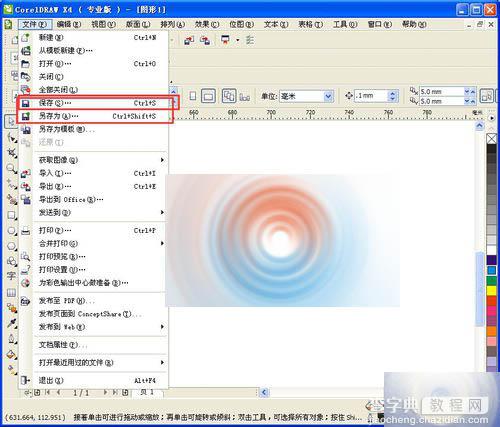Image resolution: width=500 pixels, height=427 pixels.
Task: Click the Import icon in the standard toolbar
Action: (189, 40)
